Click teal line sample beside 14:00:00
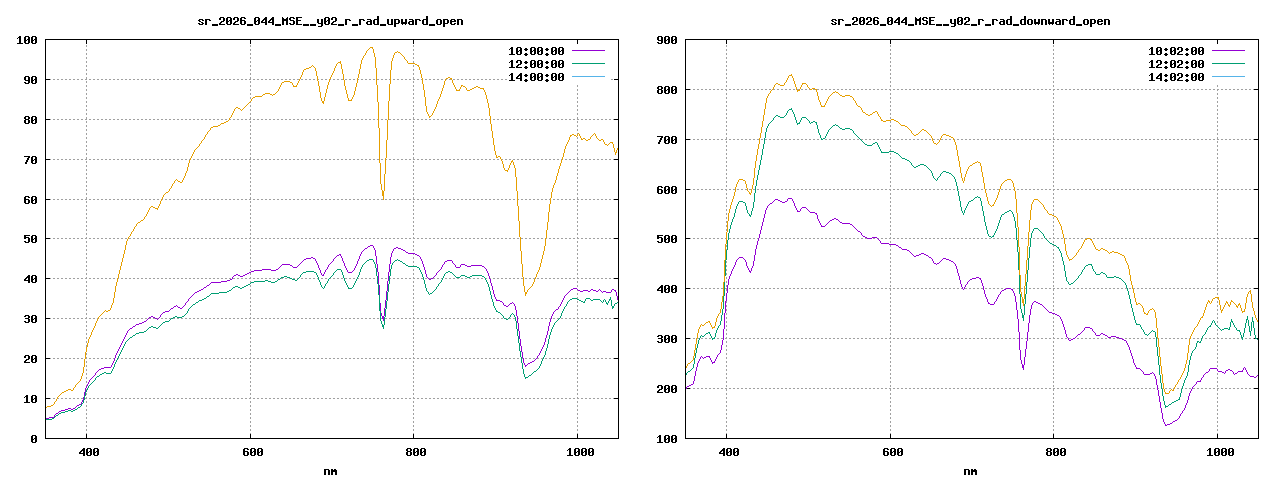1280x480 pixels. (x=589, y=77)
